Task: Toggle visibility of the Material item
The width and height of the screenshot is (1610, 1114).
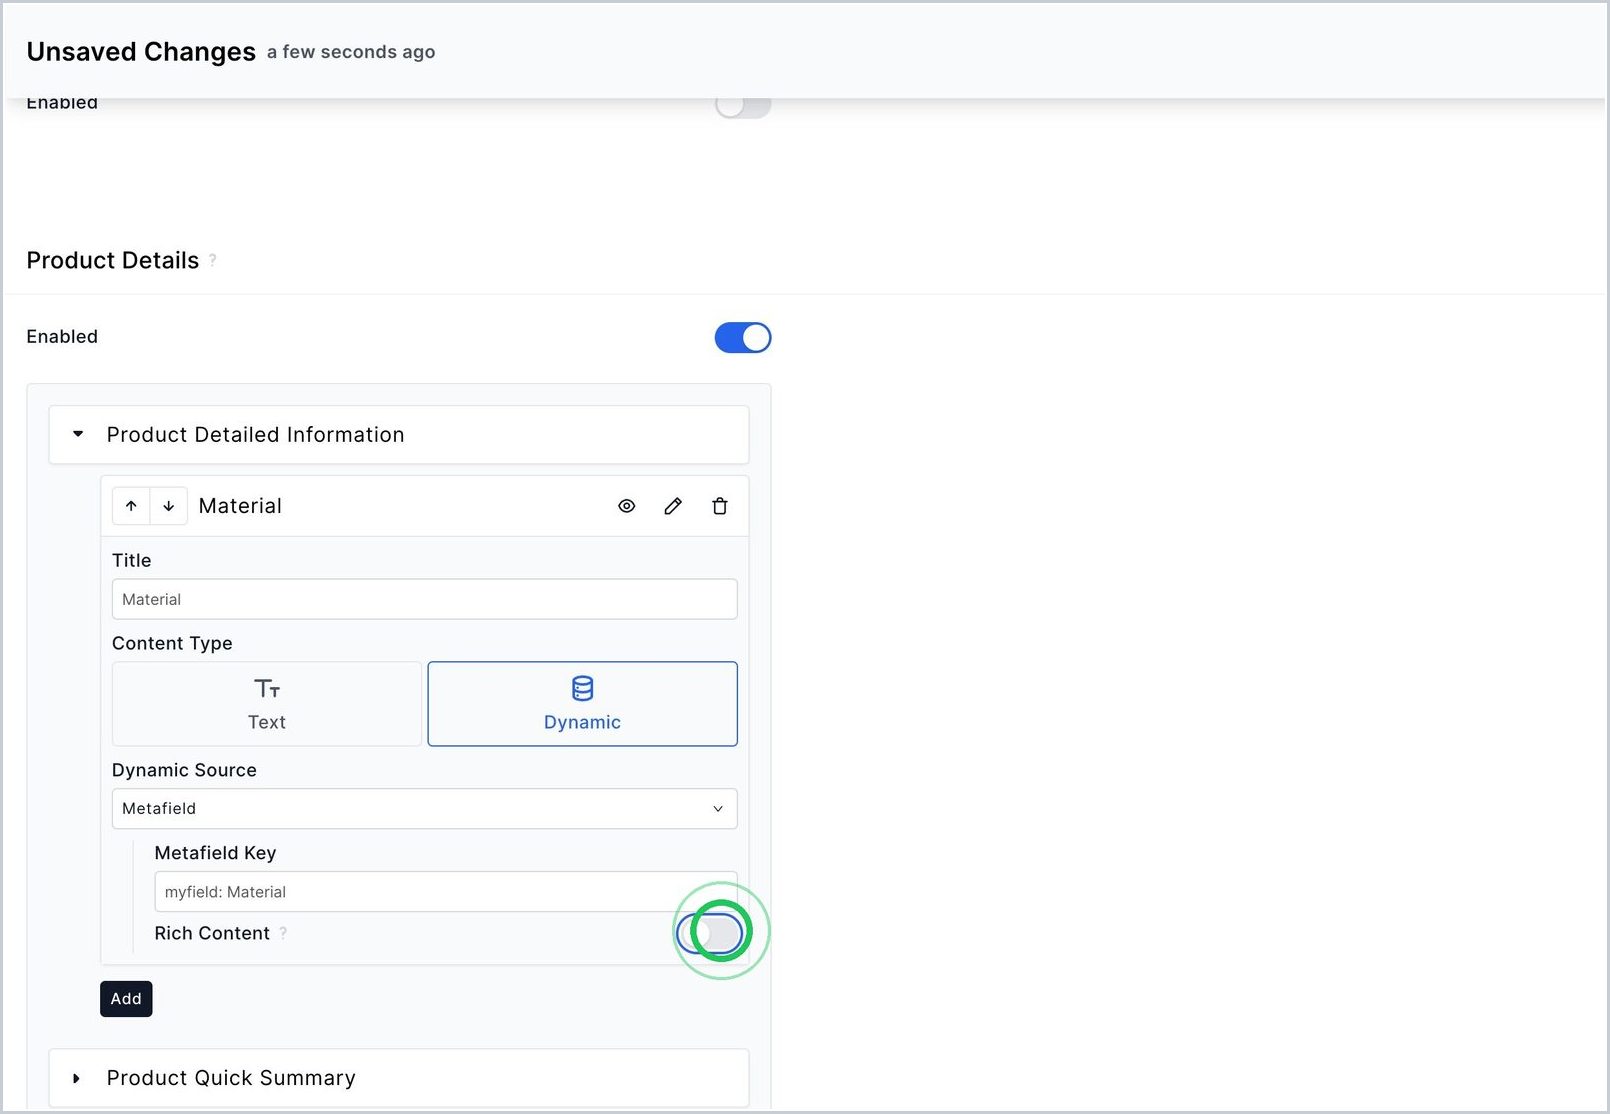Action: (627, 506)
